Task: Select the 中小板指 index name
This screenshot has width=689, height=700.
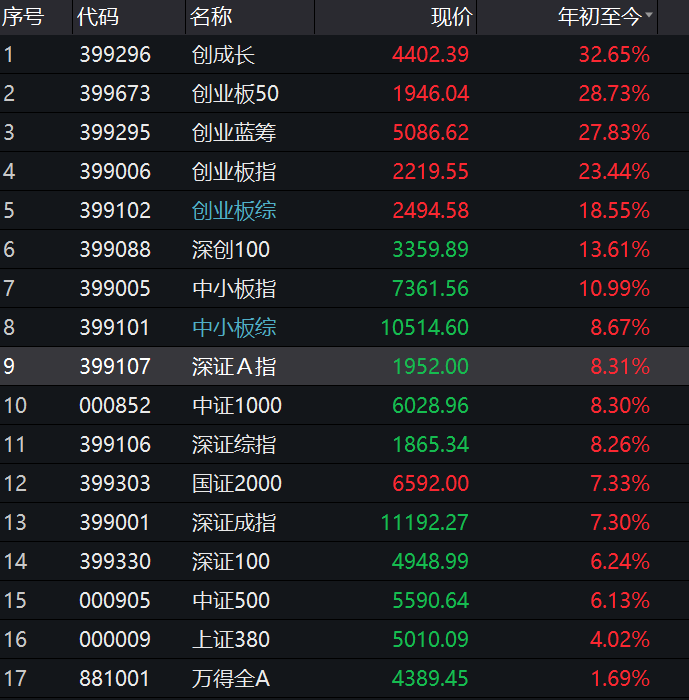Action: pyautogui.click(x=234, y=288)
